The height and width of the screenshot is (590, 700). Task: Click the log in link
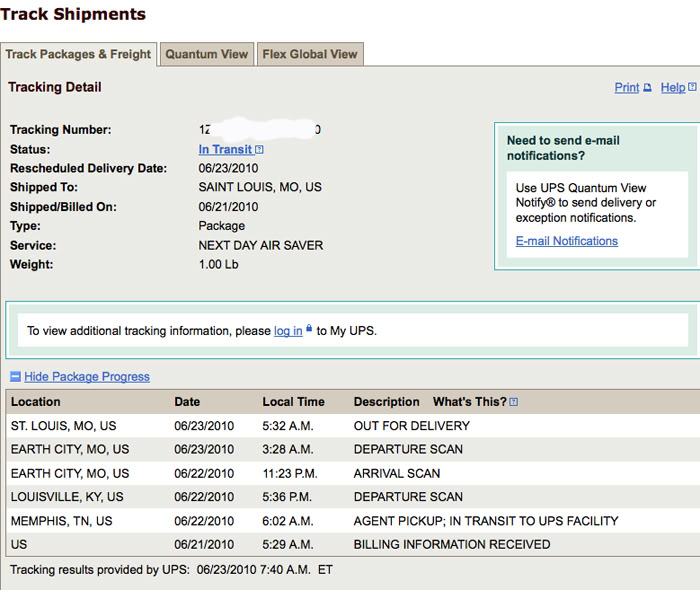(x=288, y=331)
